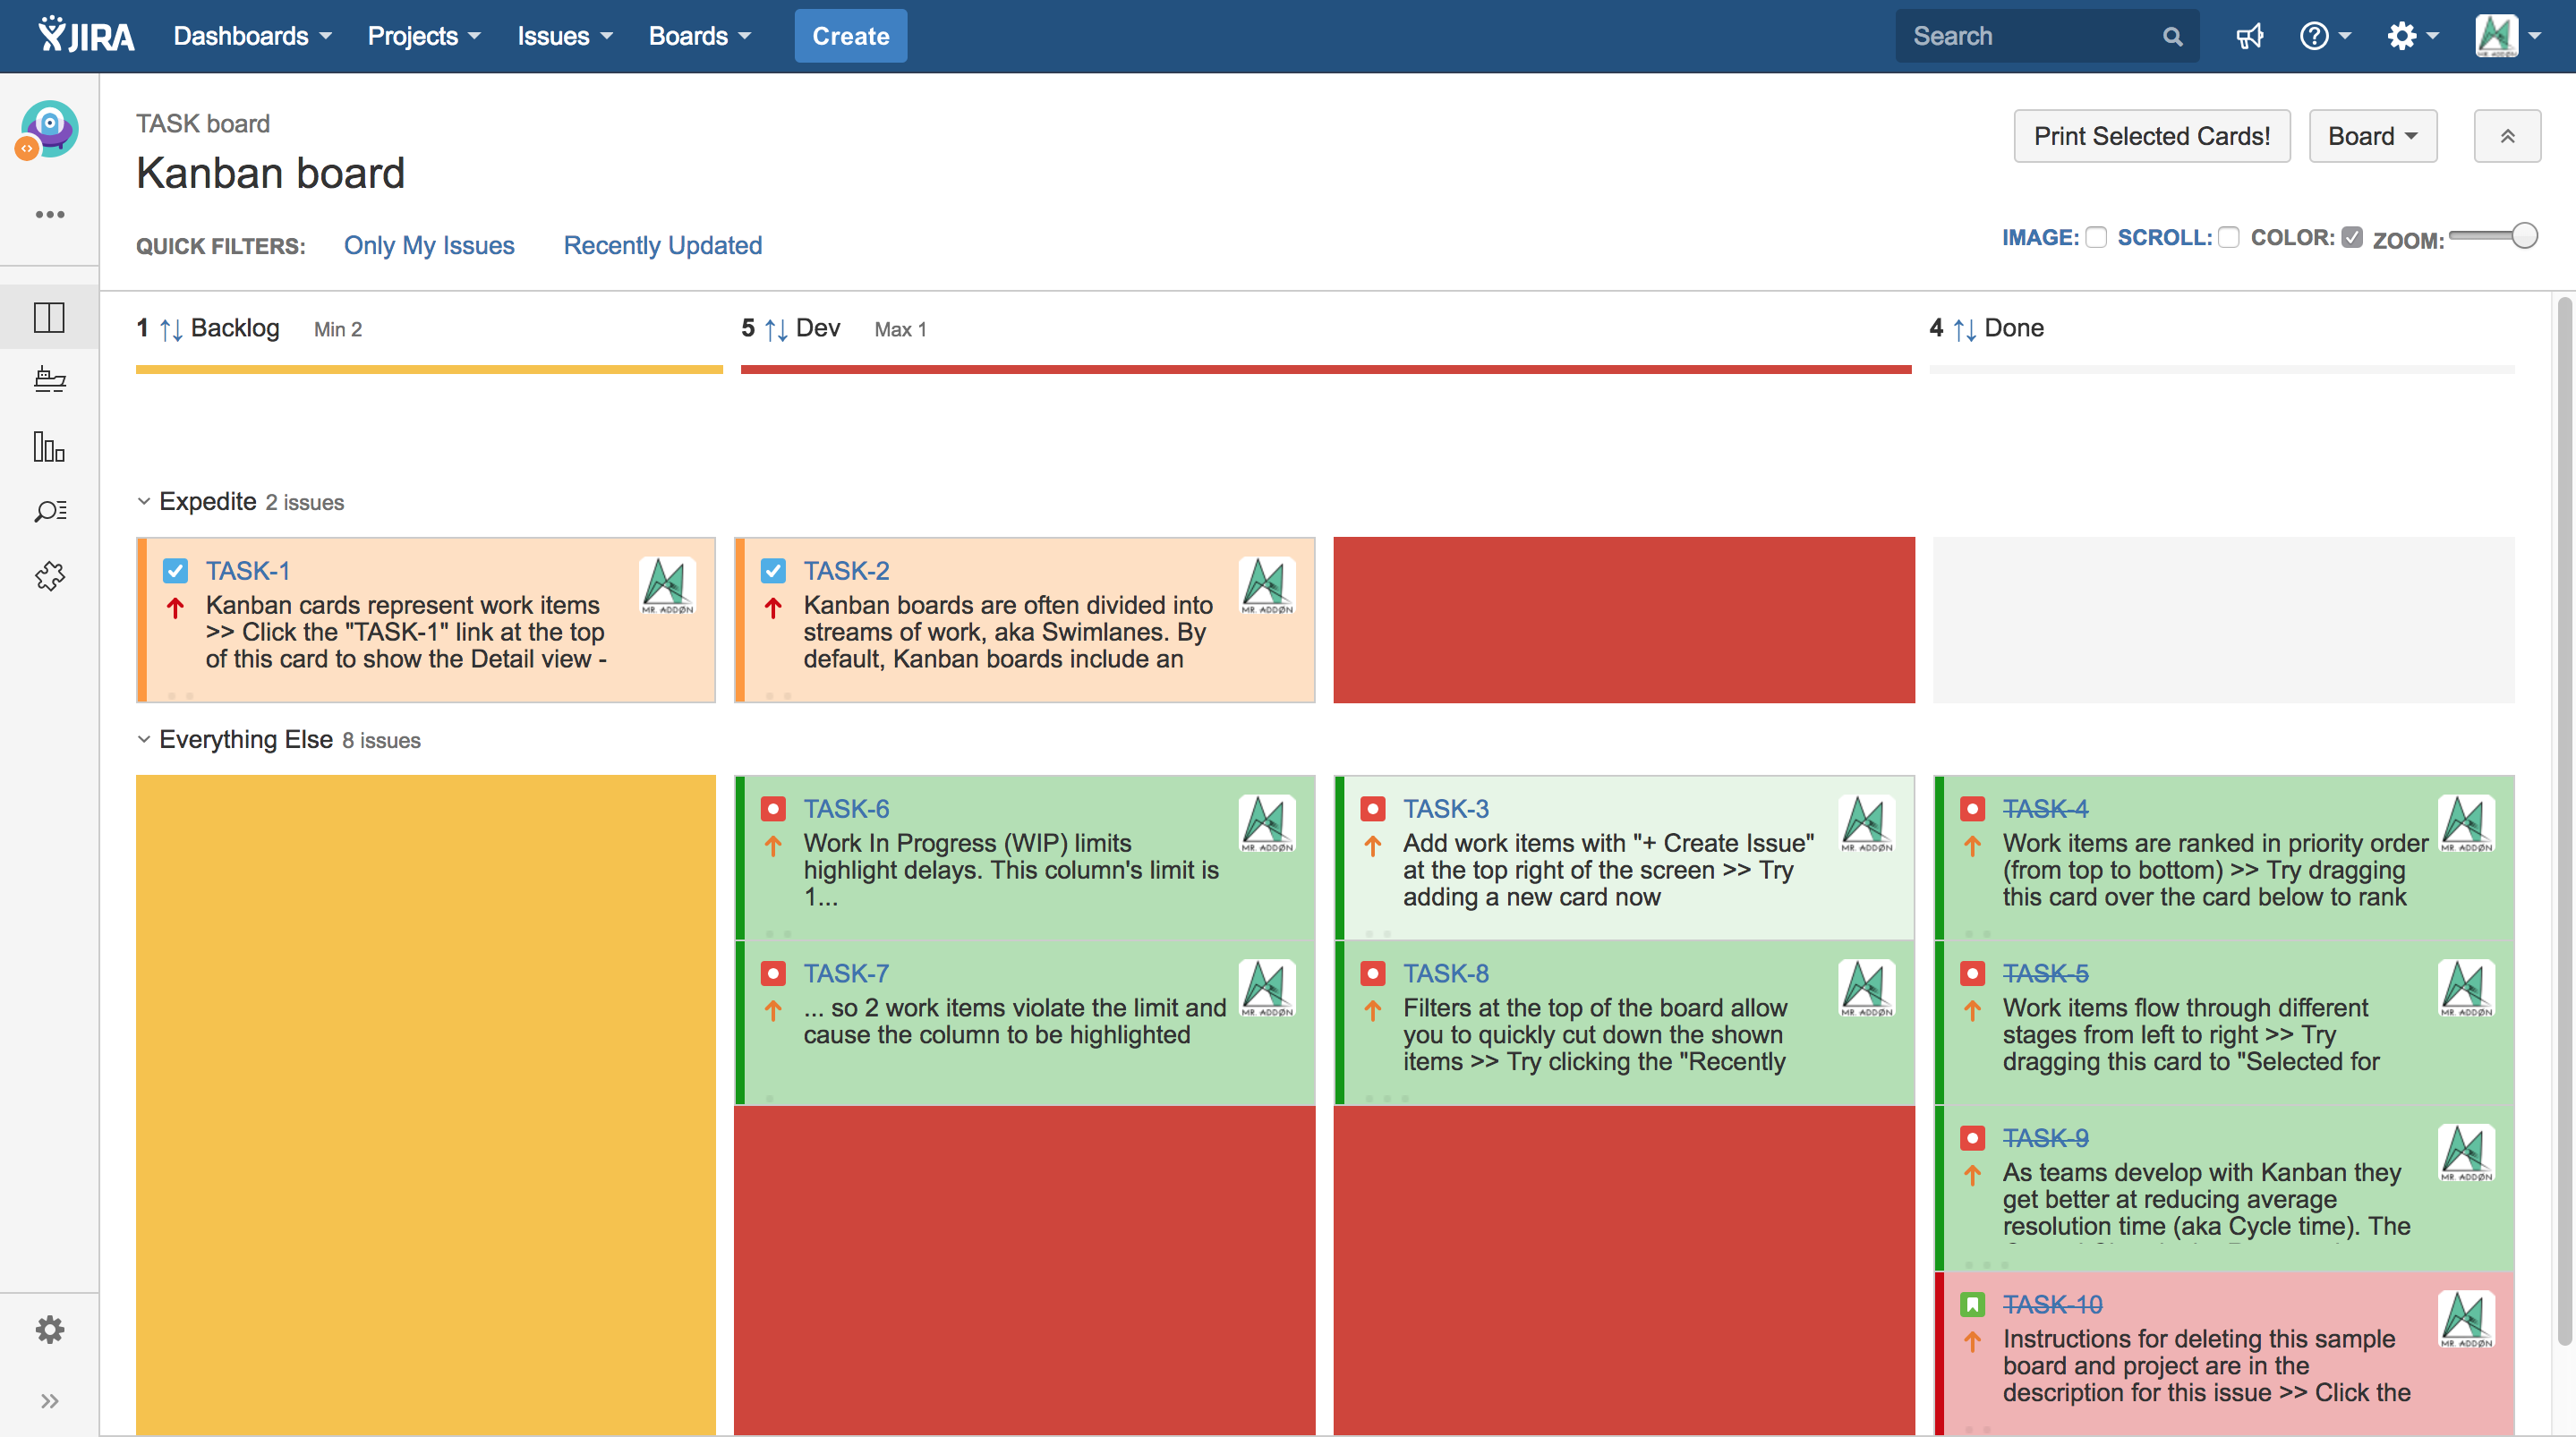Open the Kanban board view sidebar icon

coord(49,317)
